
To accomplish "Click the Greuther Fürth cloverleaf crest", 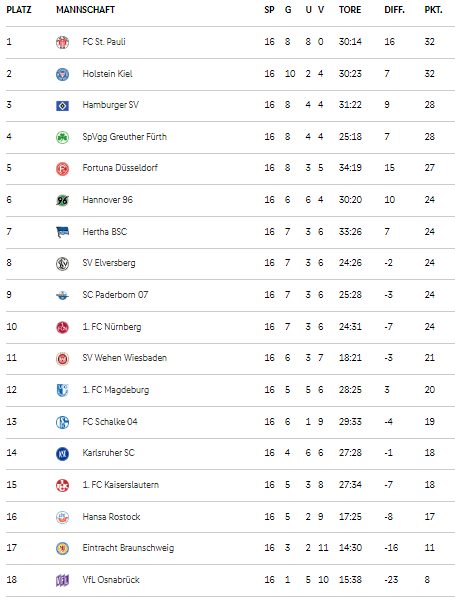I will (x=62, y=137).
